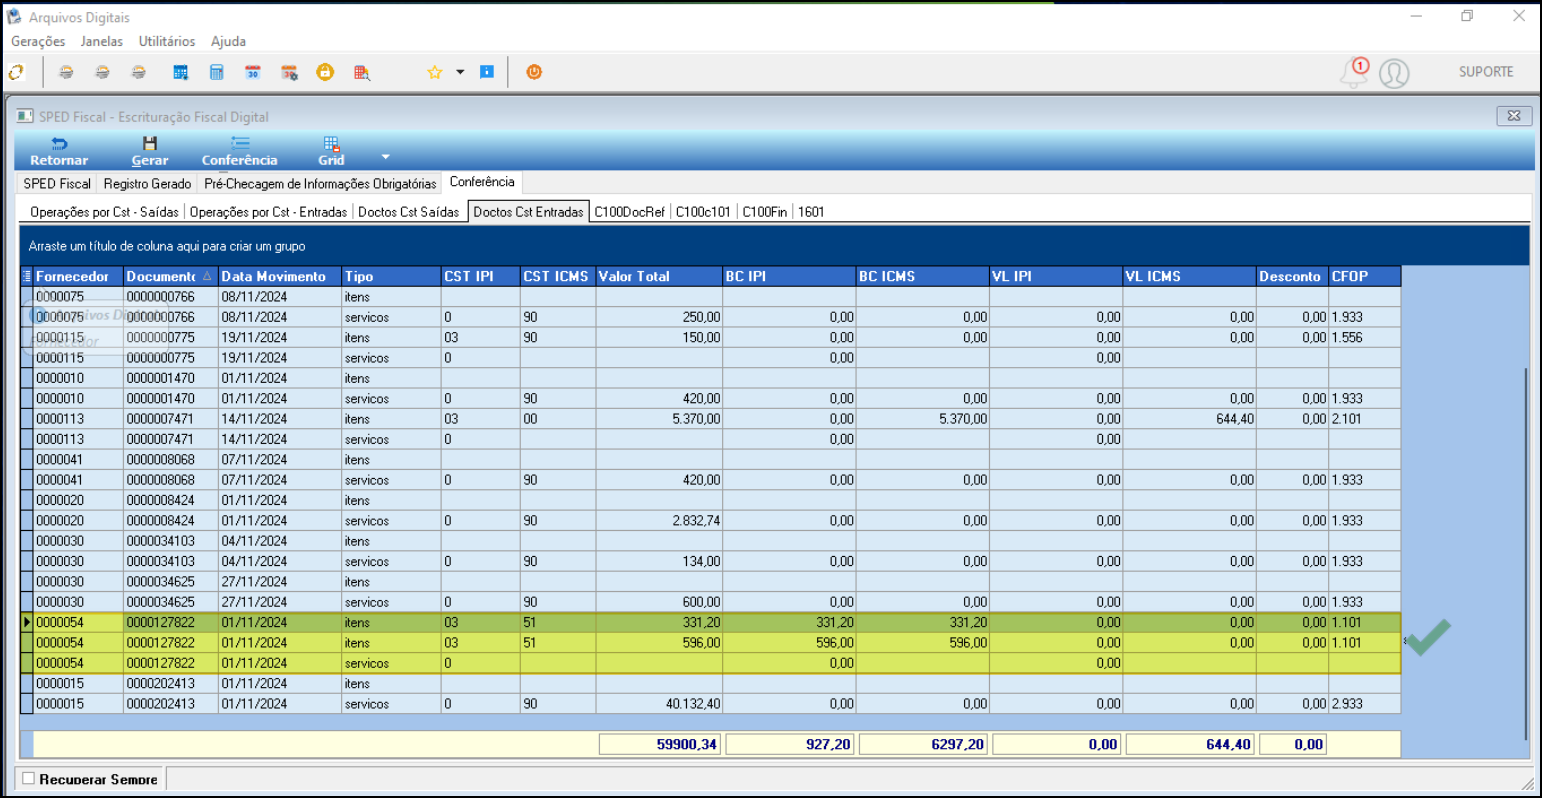Select the cell showing 40.132,40
1542x798 pixels.
[x=659, y=704]
